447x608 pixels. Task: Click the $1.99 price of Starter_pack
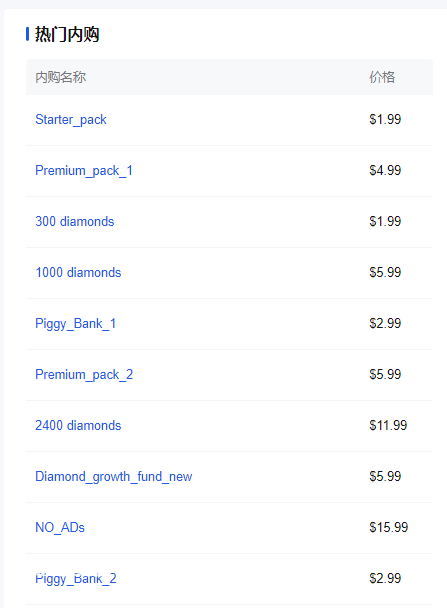click(x=385, y=119)
